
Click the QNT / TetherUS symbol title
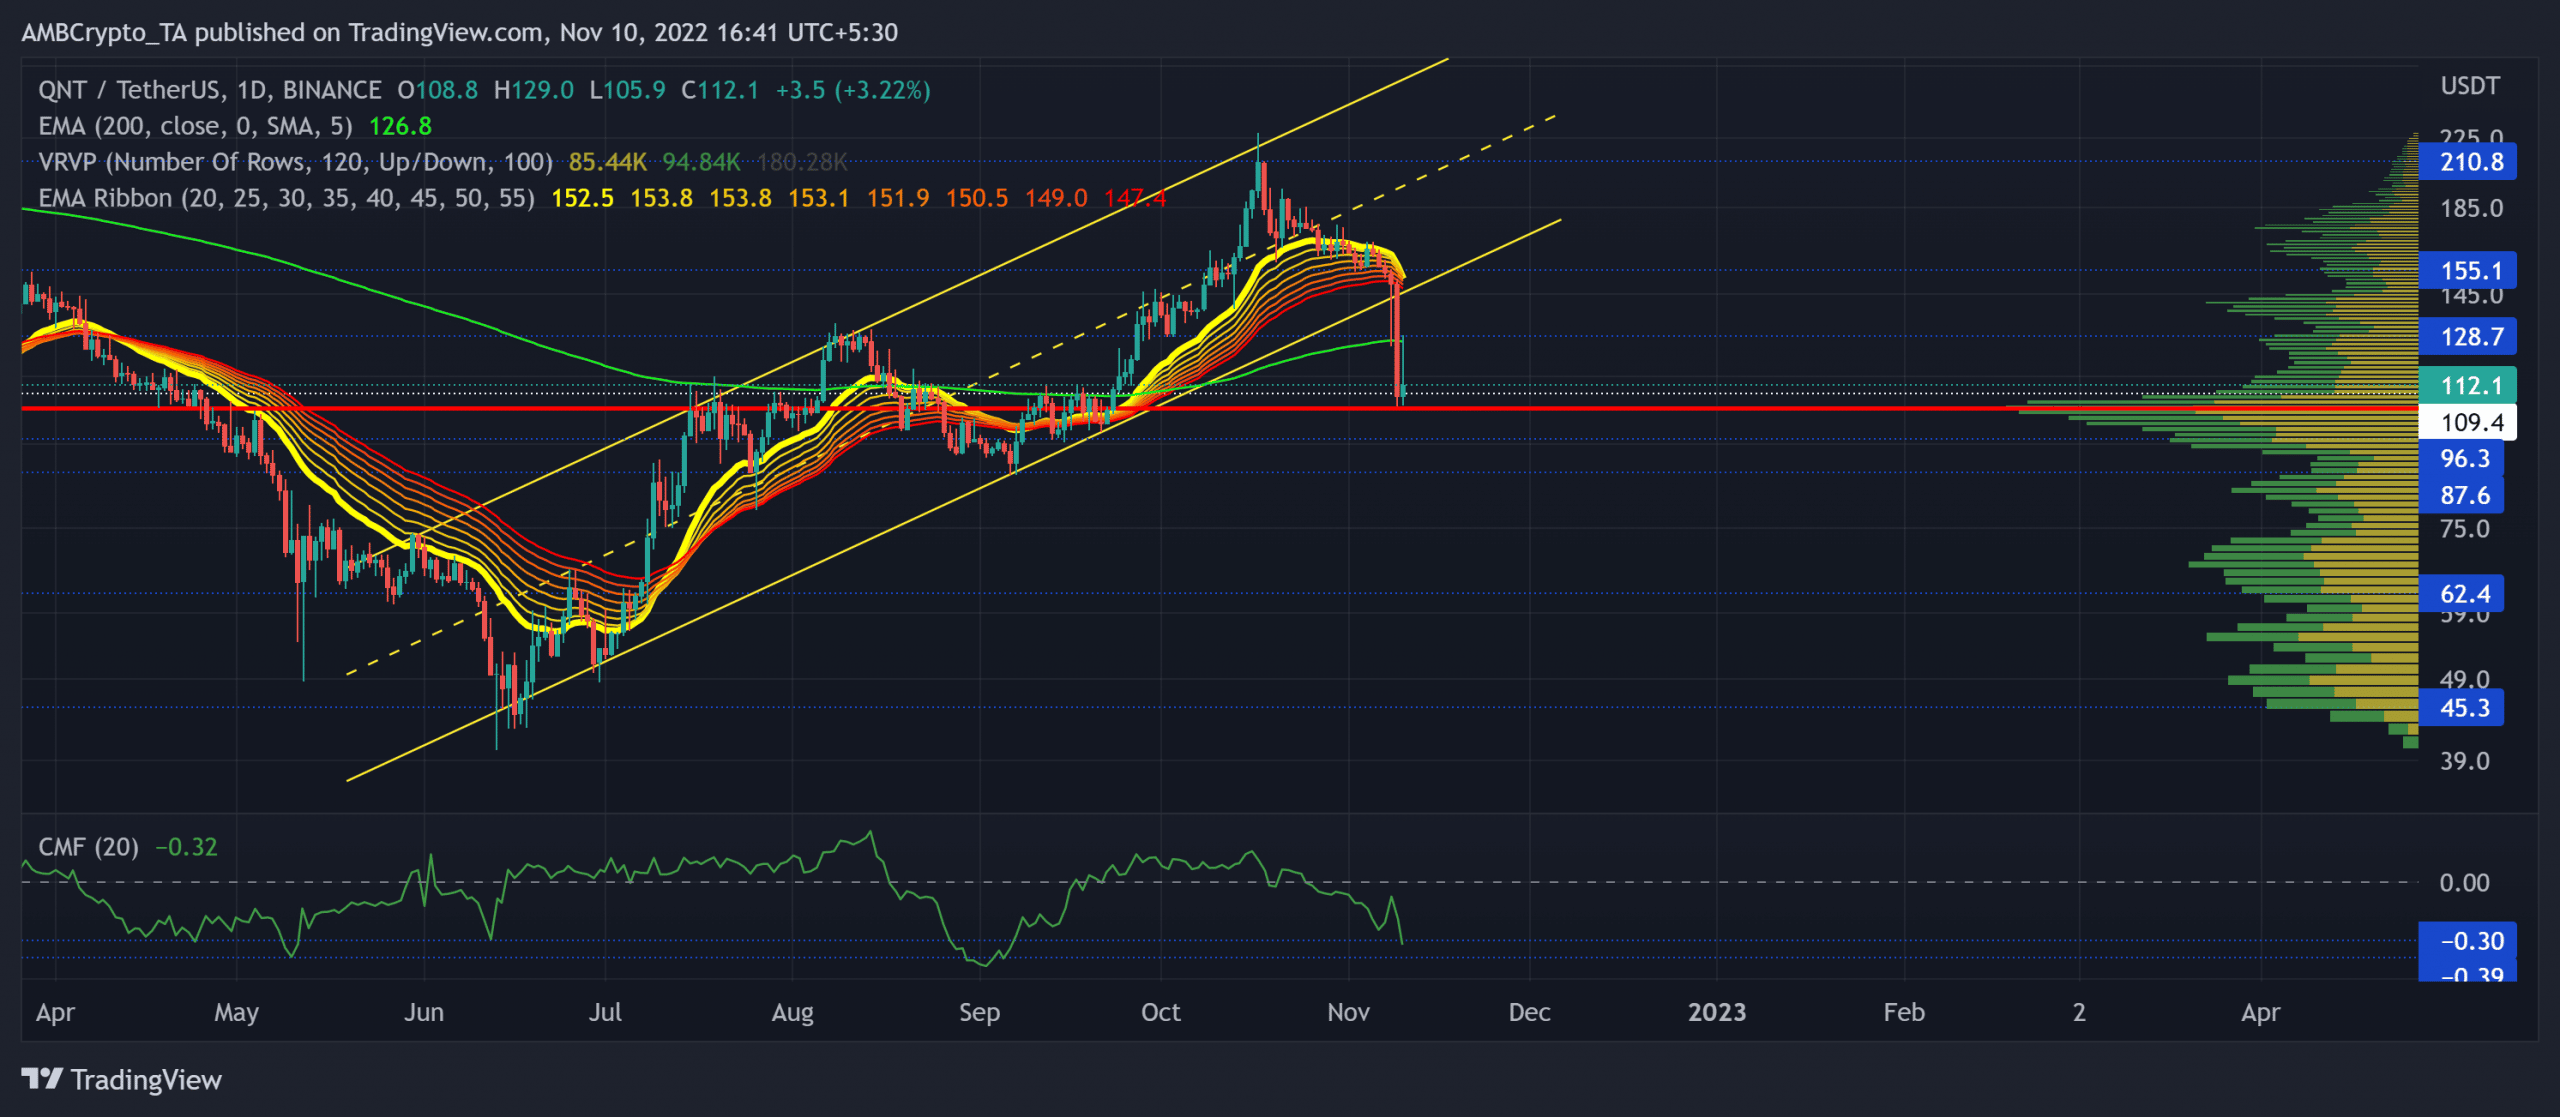tap(209, 90)
